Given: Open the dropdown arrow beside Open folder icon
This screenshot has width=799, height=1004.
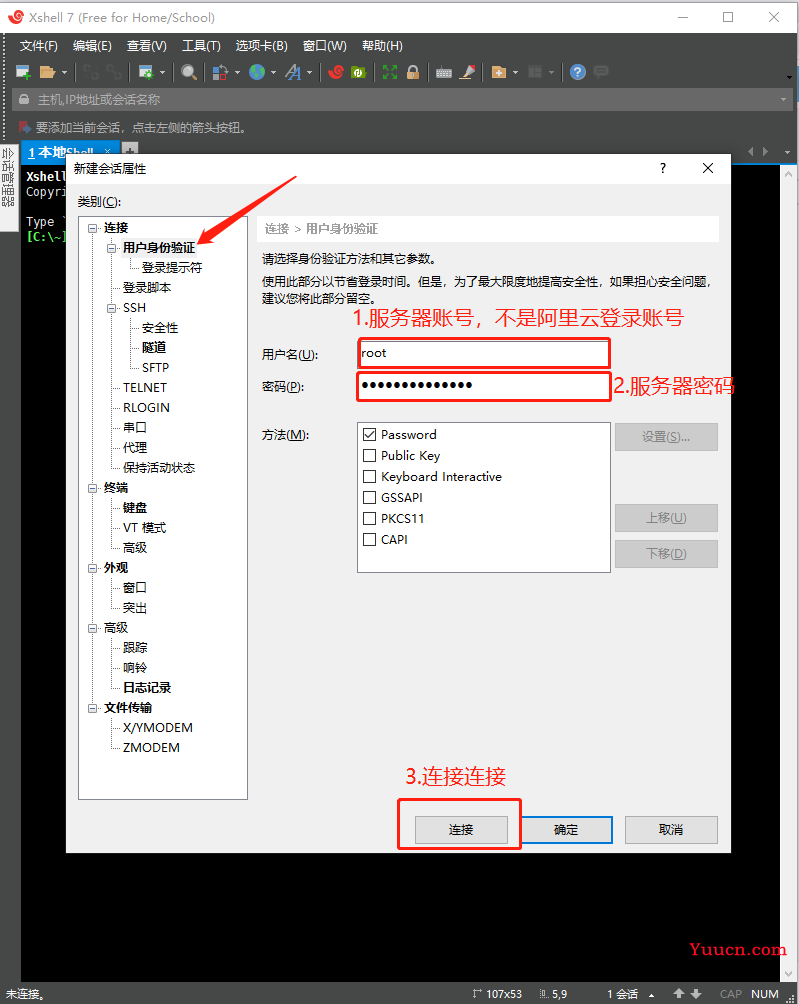Looking at the screenshot, I should (x=64, y=73).
